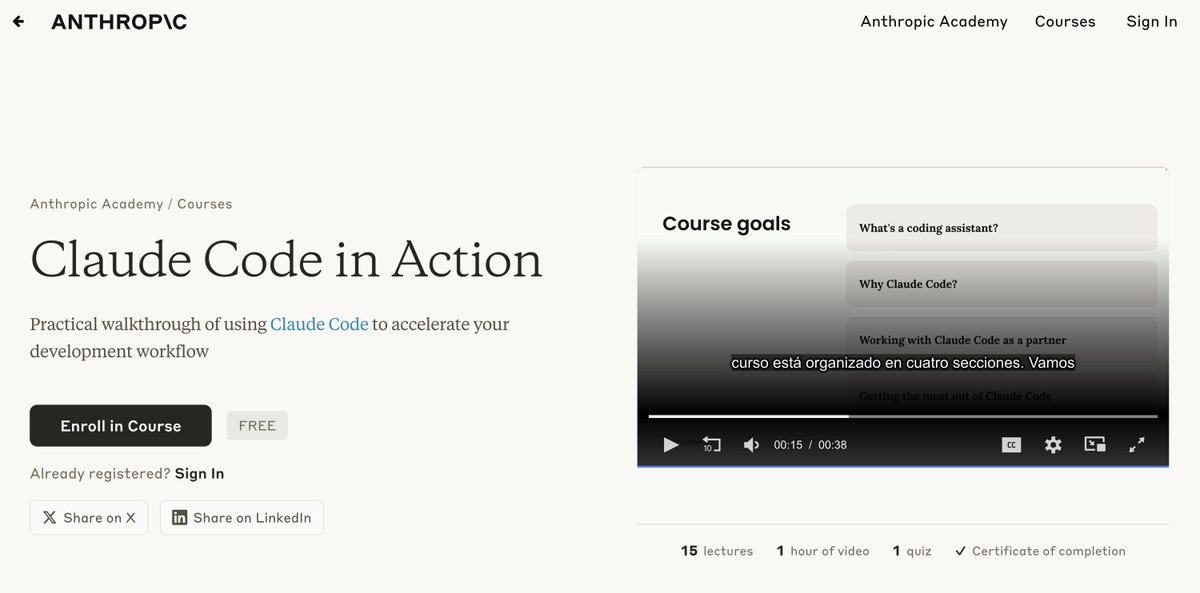This screenshot has width=1200, height=593.
Task: Click the 1 quiz stat
Action: 912,551
